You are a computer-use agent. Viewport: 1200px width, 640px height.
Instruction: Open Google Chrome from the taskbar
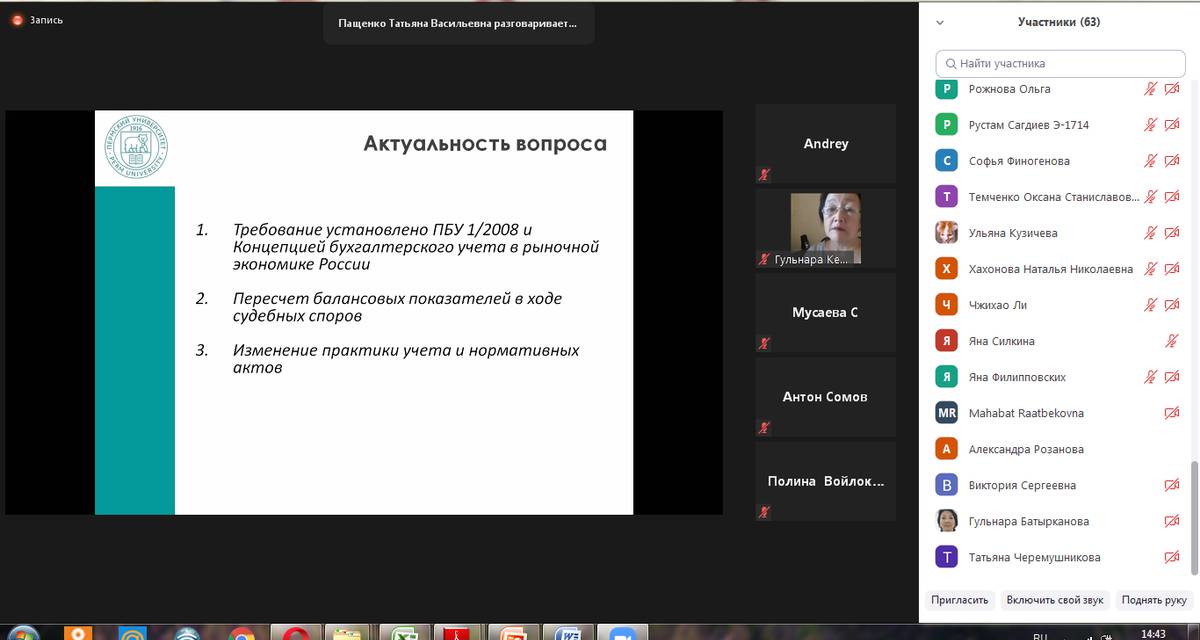click(241, 634)
